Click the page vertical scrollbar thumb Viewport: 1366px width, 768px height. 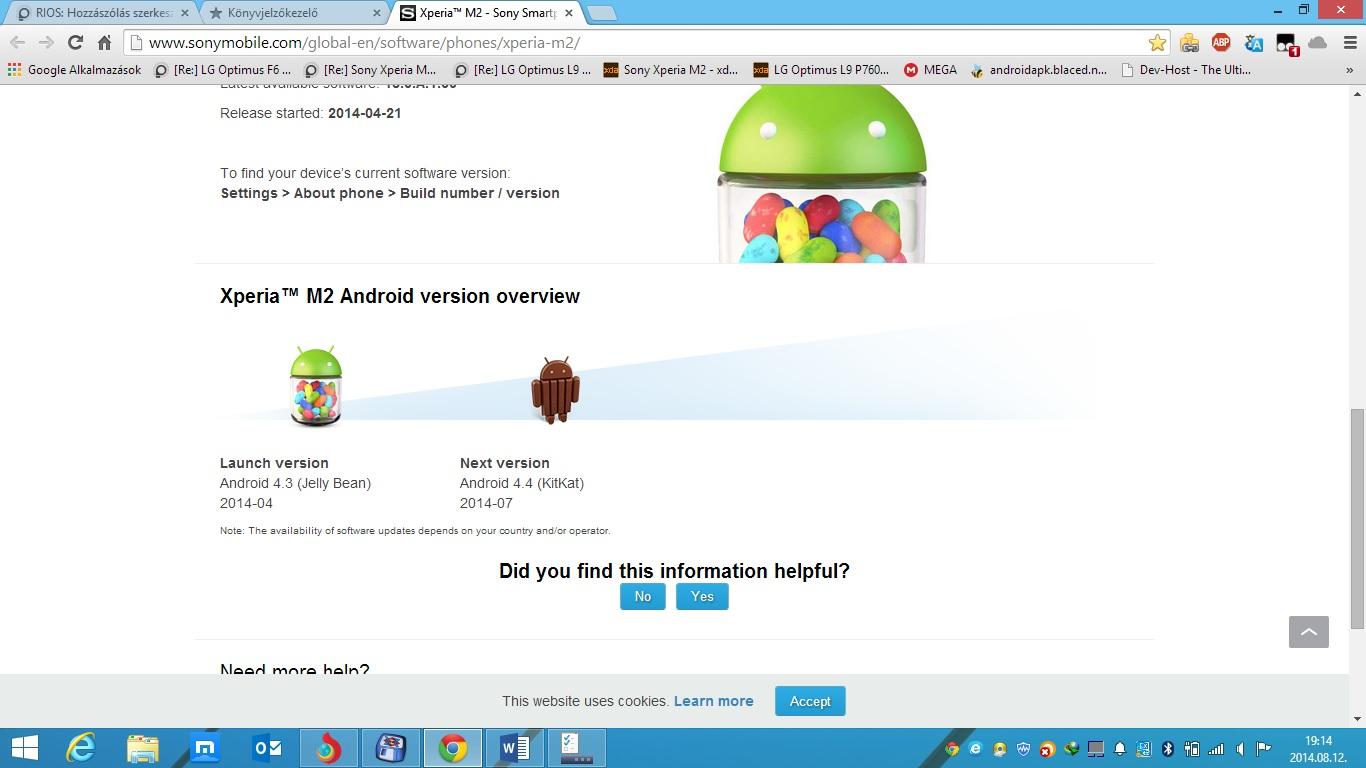tap(1357, 518)
